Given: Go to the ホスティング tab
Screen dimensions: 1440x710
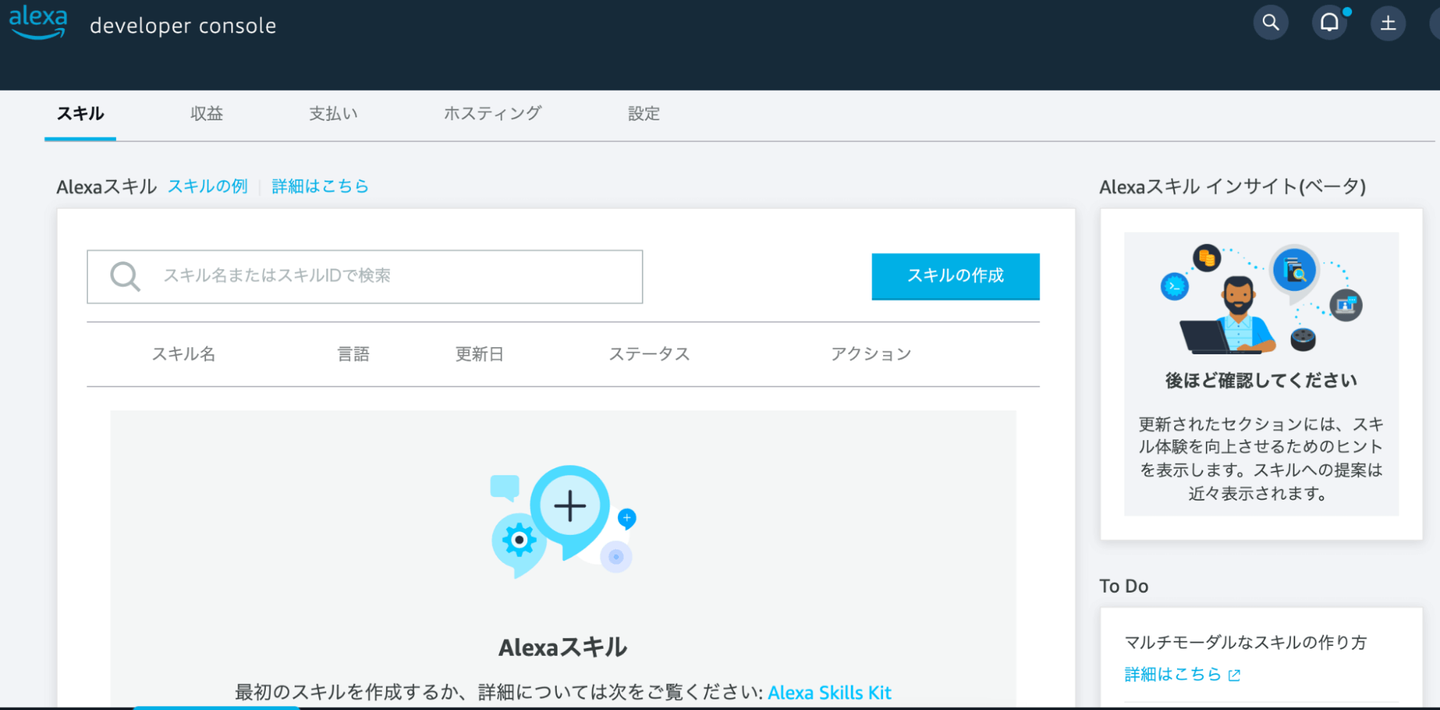Looking at the screenshot, I should [x=492, y=114].
